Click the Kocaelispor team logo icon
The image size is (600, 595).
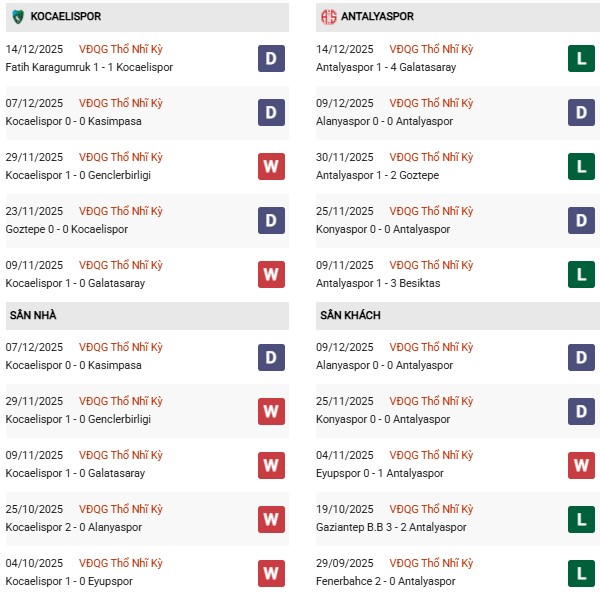[17, 17]
